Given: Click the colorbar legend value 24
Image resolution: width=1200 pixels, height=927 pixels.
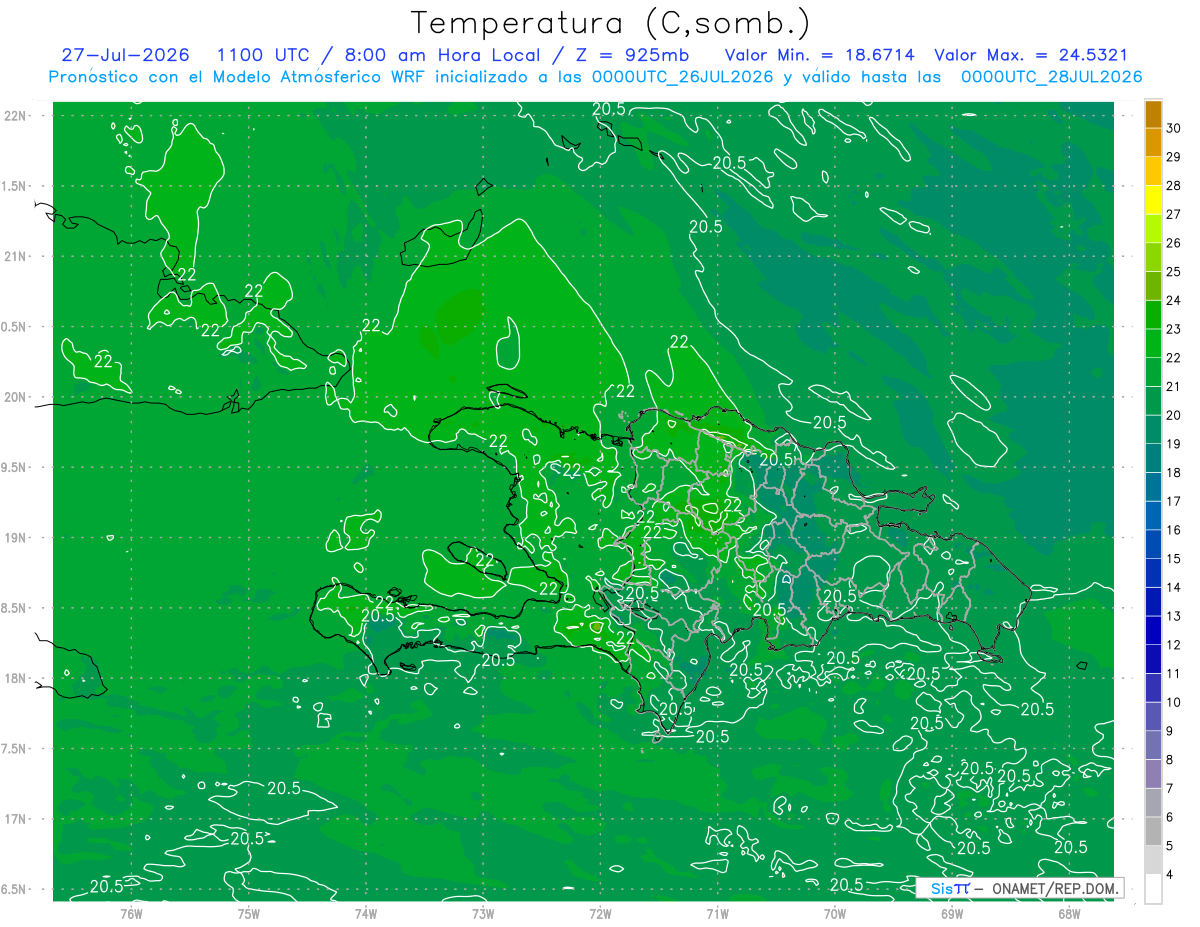Looking at the screenshot, I should (1173, 300).
